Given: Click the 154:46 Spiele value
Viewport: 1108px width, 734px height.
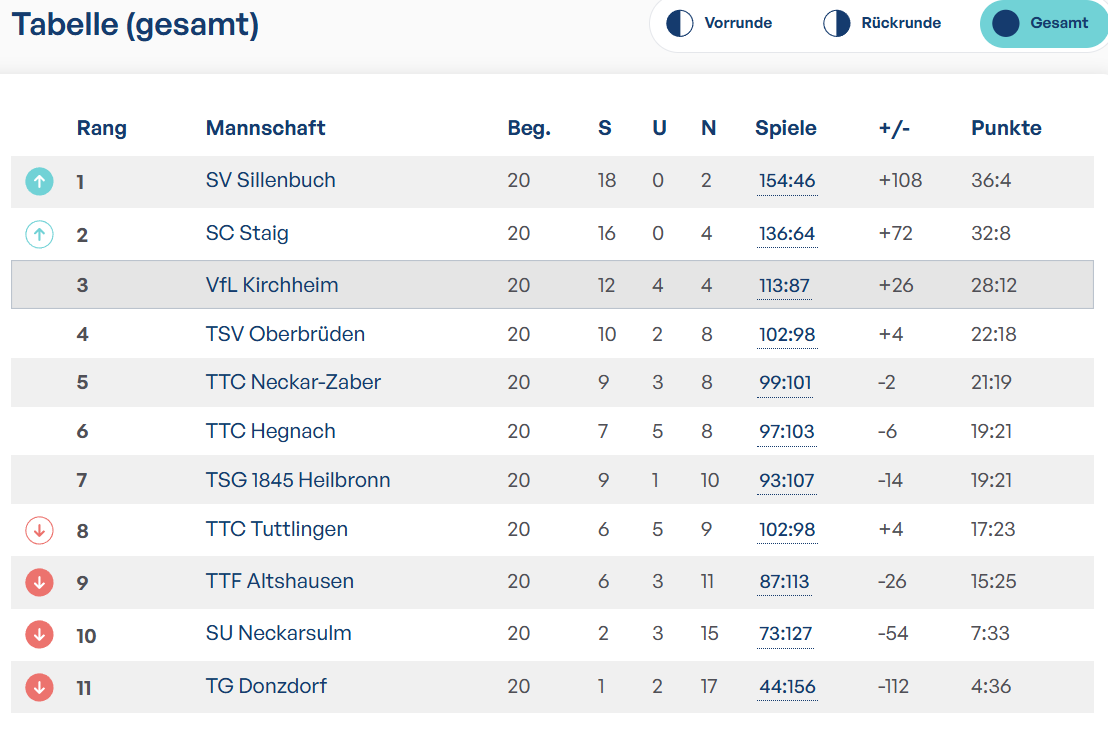Looking at the screenshot, I should point(787,181).
